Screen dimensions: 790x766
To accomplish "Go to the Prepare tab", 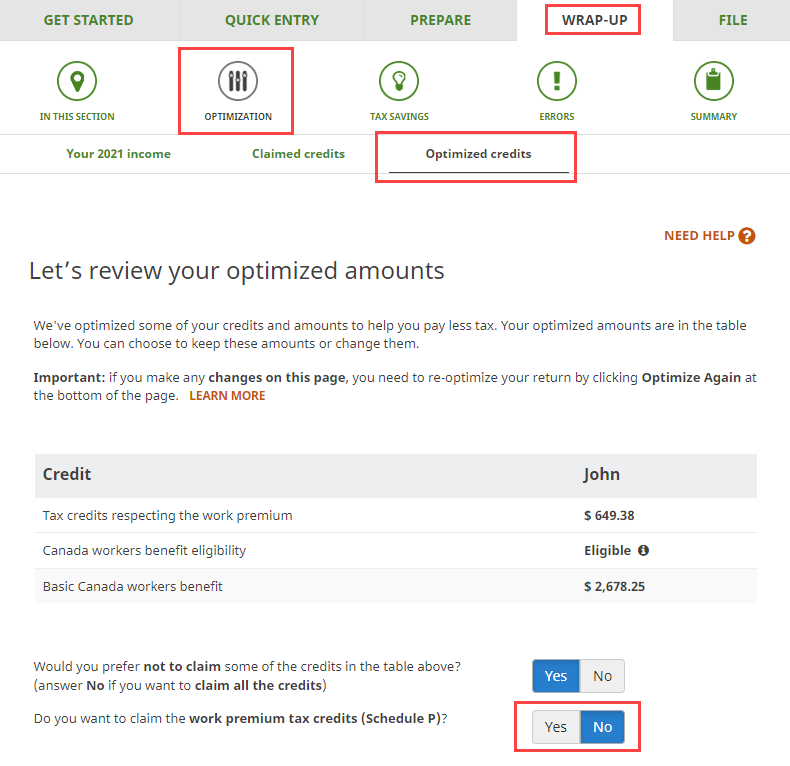I will (440, 20).
